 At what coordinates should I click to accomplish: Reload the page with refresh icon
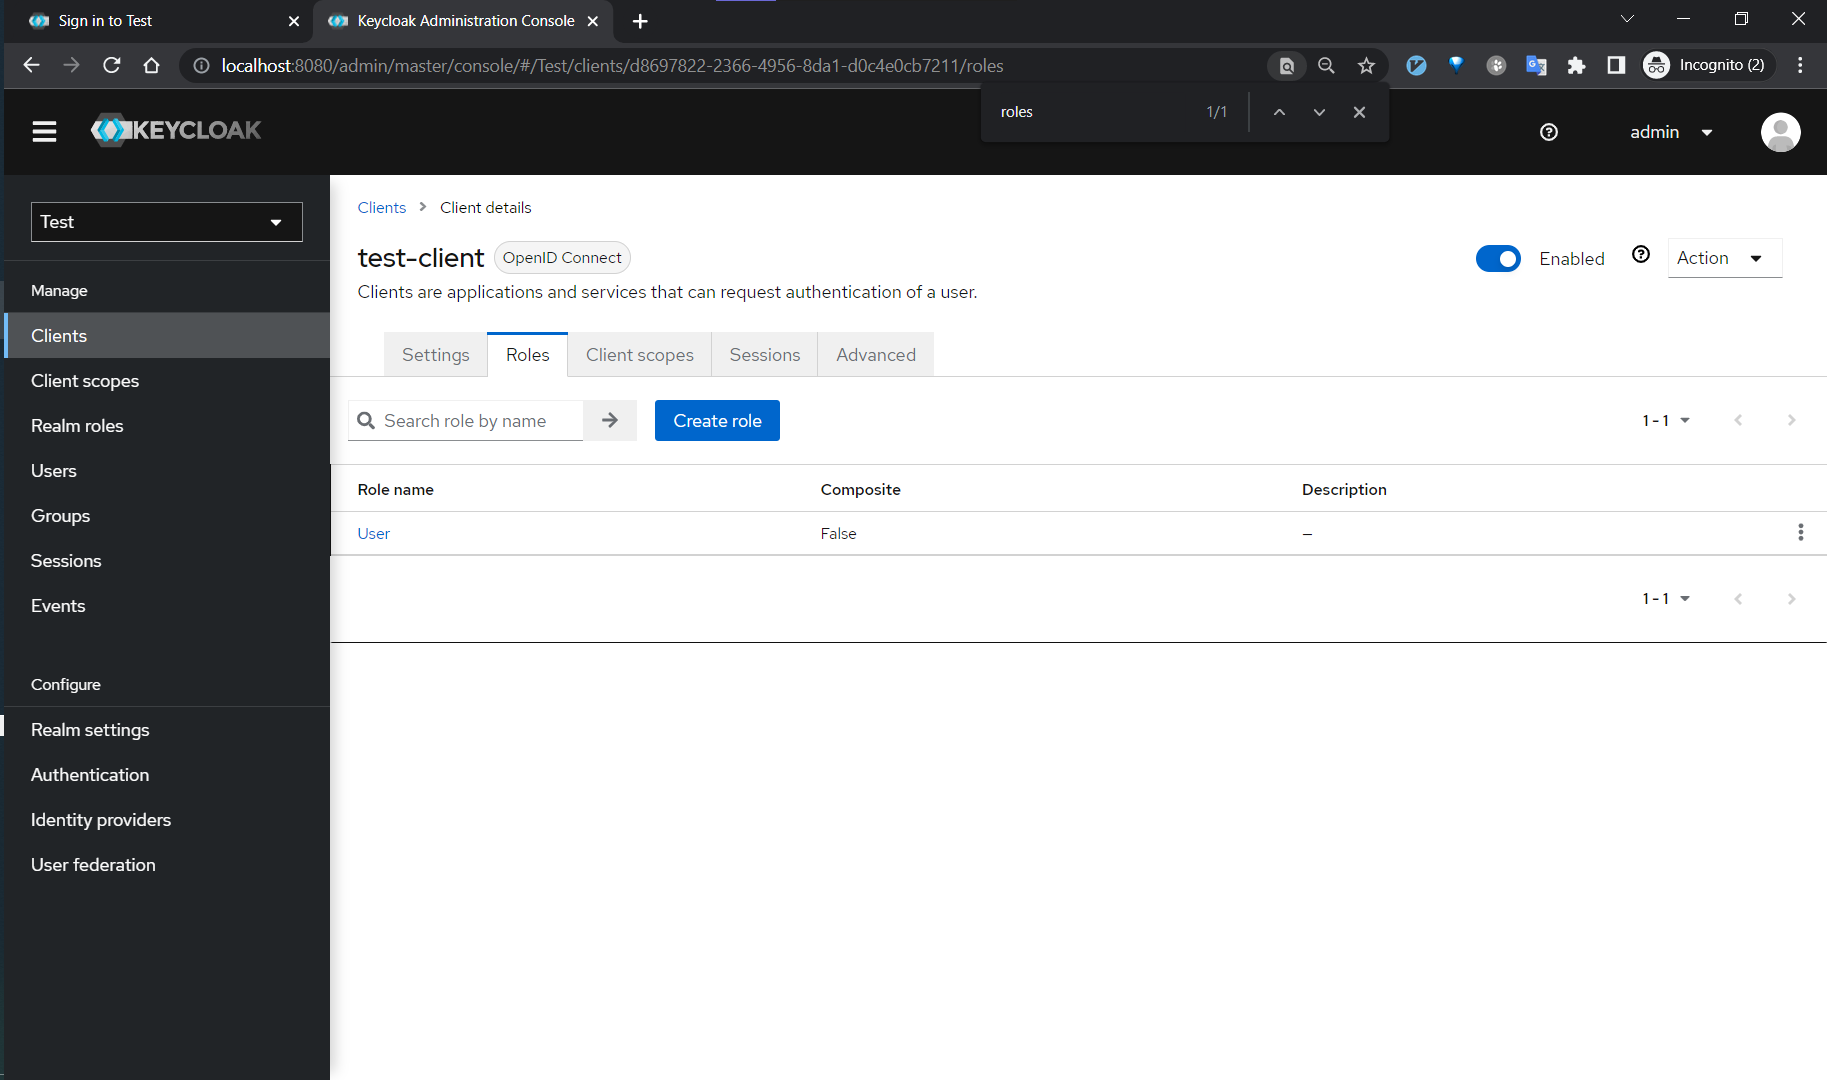[112, 65]
